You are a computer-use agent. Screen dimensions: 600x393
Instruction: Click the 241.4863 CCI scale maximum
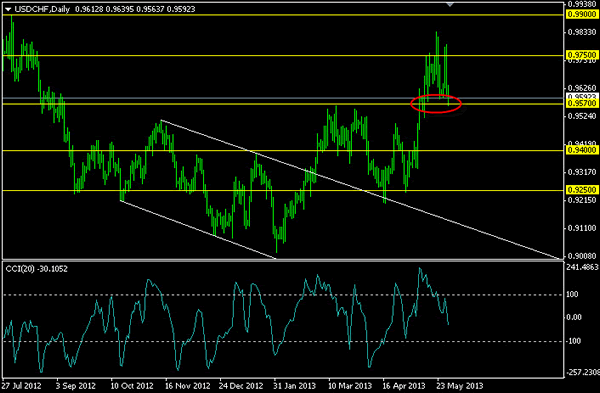point(582,267)
